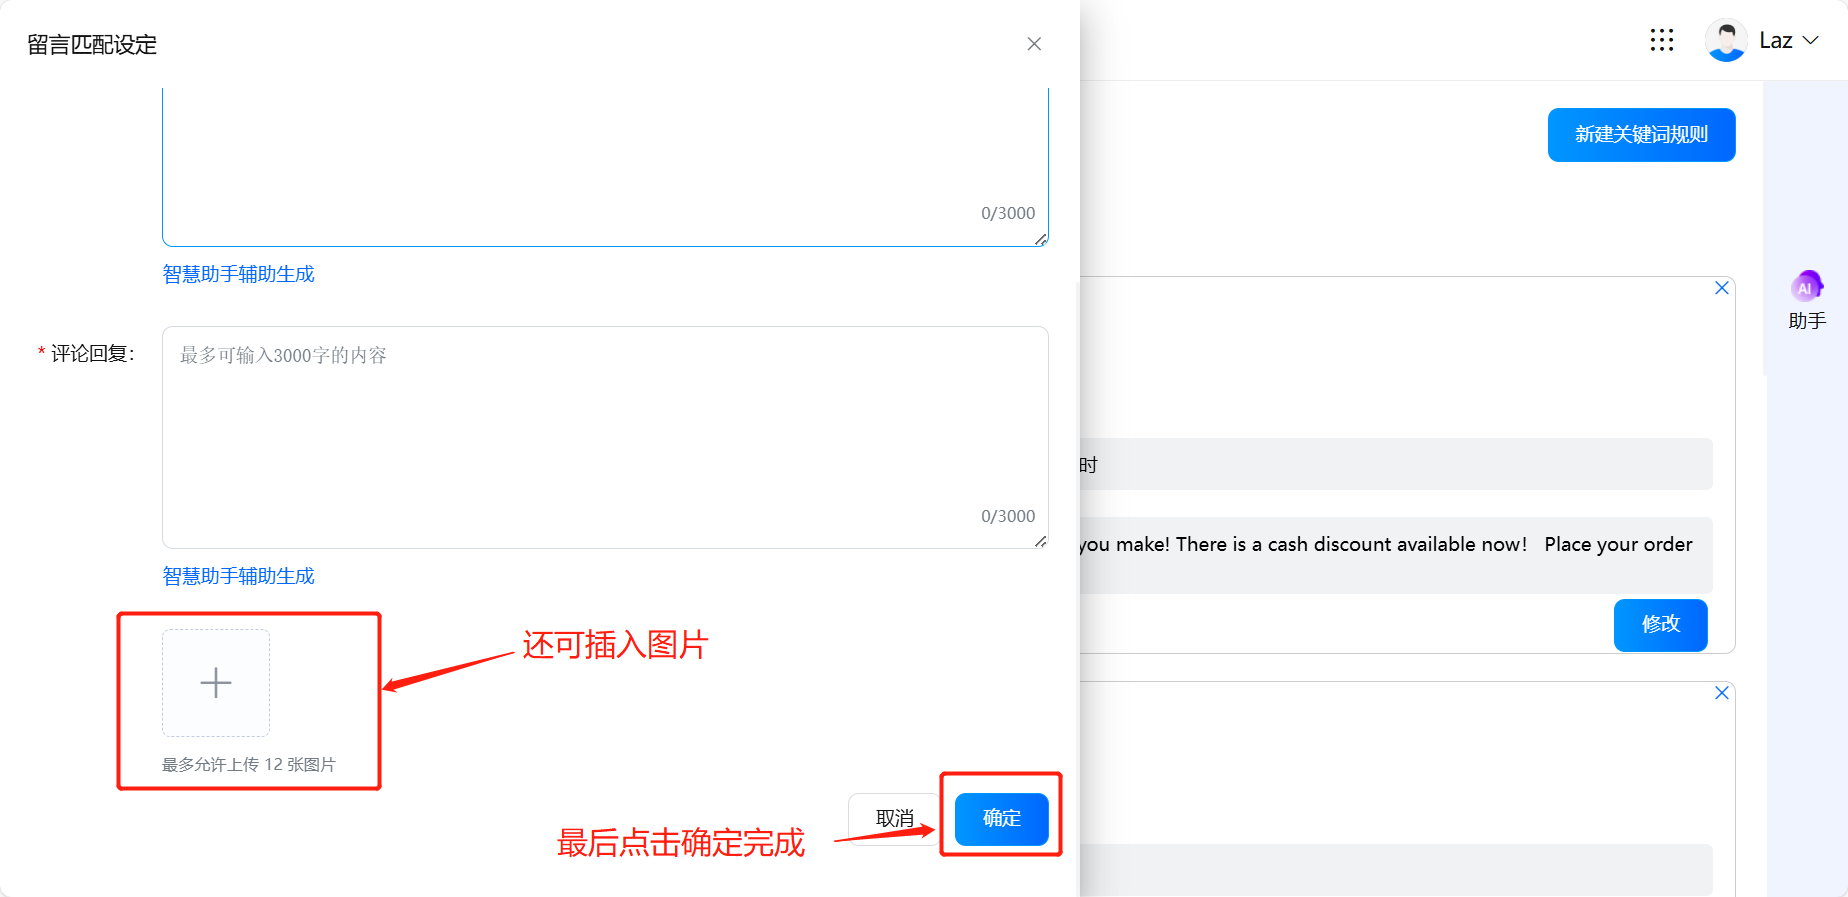The image size is (1848, 897).
Task: Click the user avatar picture
Action: 1725,41
